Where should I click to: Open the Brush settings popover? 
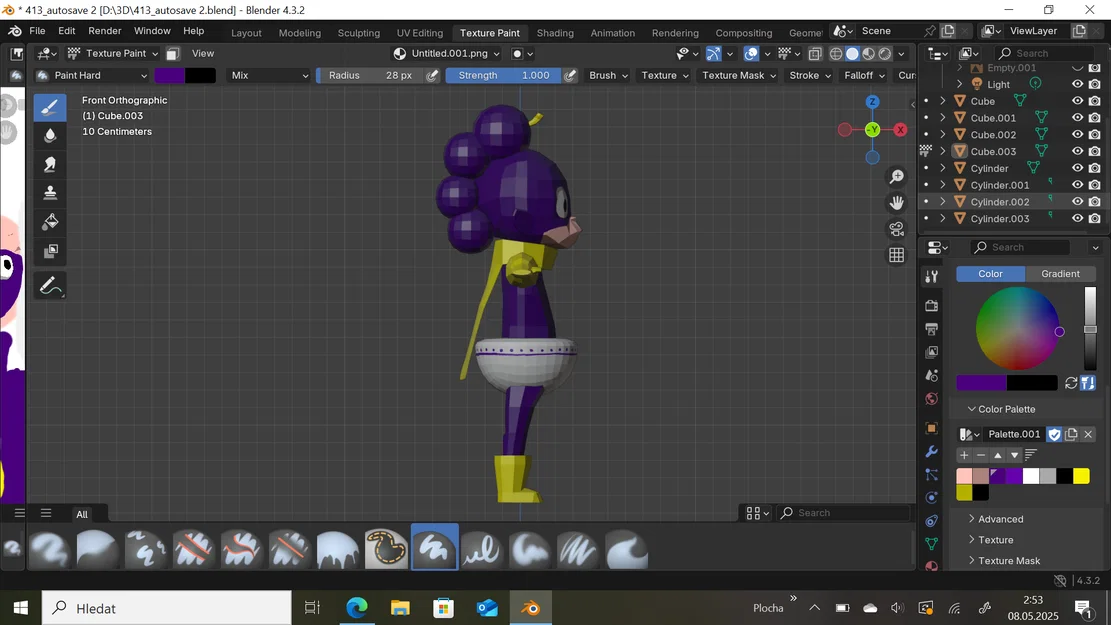click(x=609, y=75)
